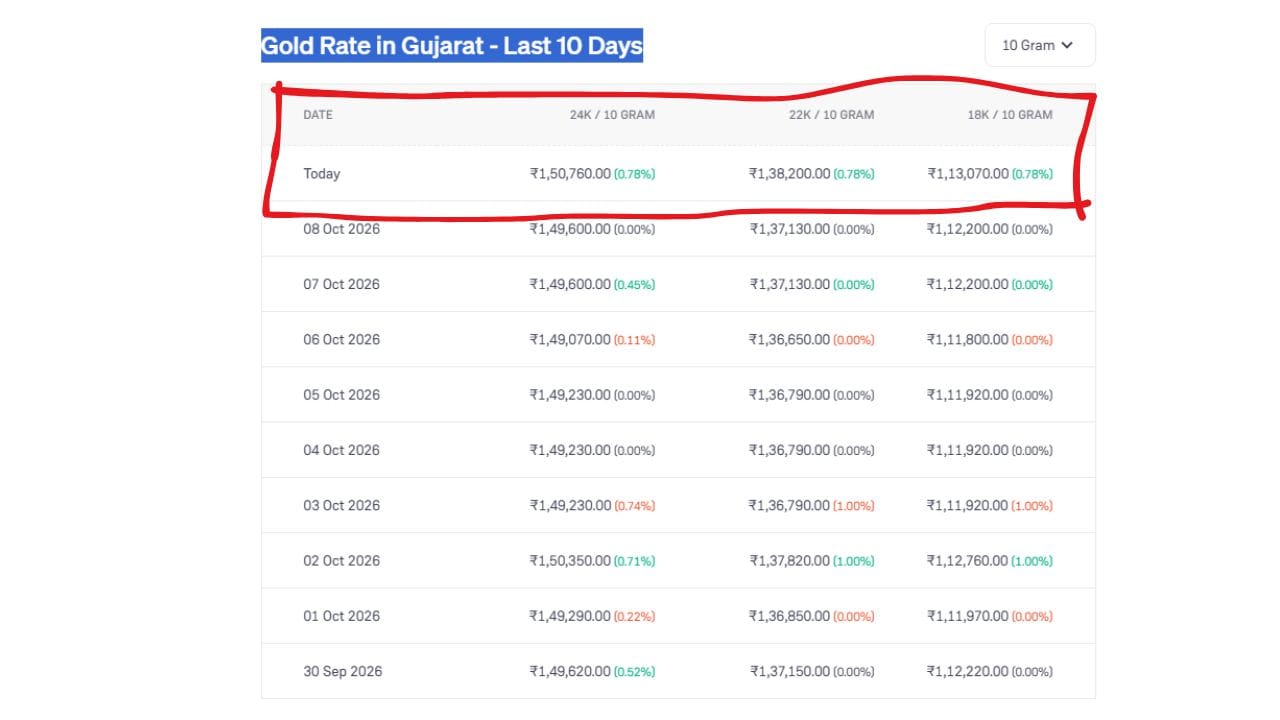This screenshot has width=1280, height=720.
Task: Click the 24K price ₹1,49,070.00
Action: coord(570,340)
